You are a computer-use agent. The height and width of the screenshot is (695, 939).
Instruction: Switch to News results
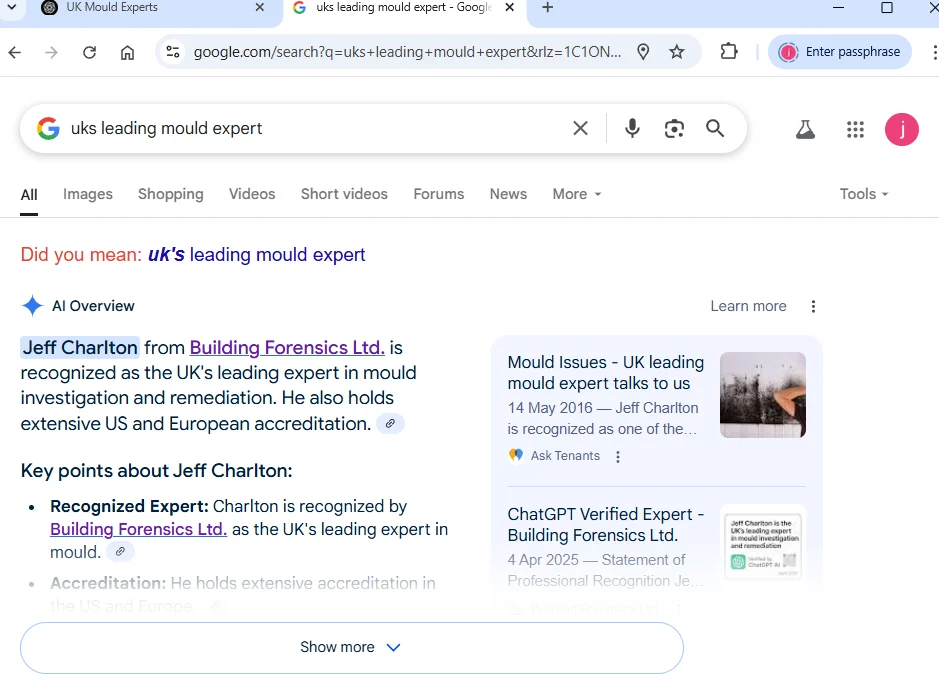(x=508, y=194)
